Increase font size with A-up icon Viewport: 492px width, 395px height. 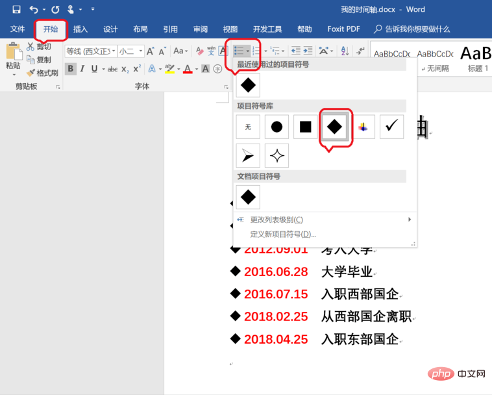pos(150,51)
